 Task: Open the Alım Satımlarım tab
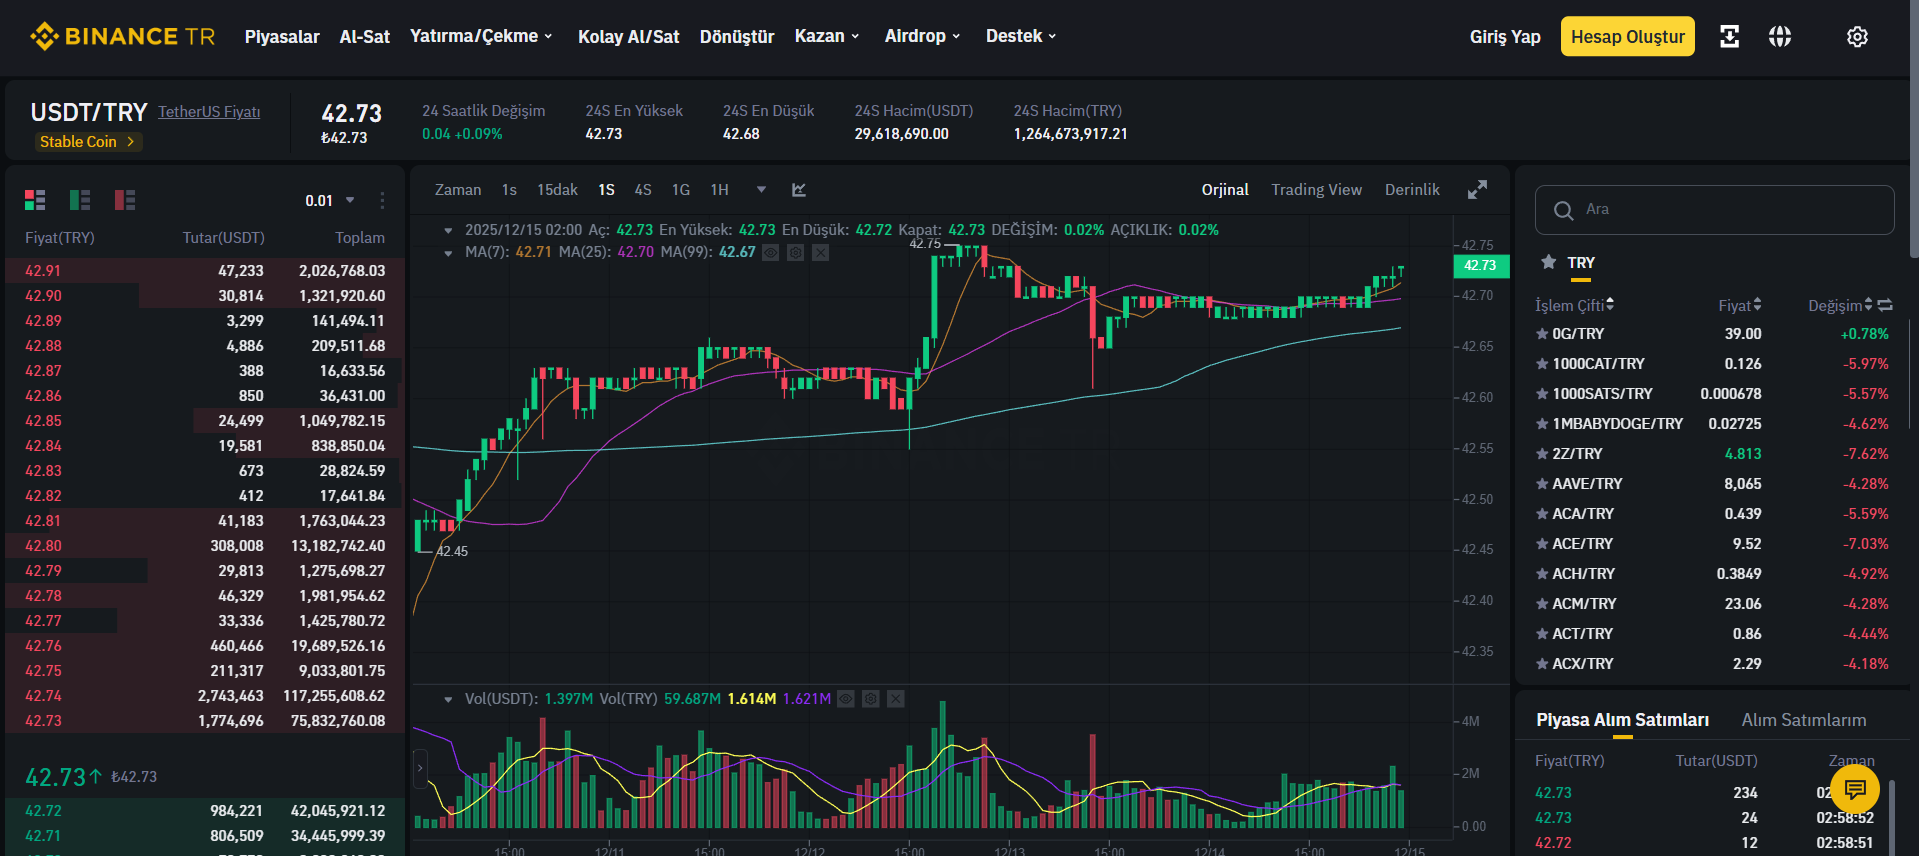[1803, 720]
